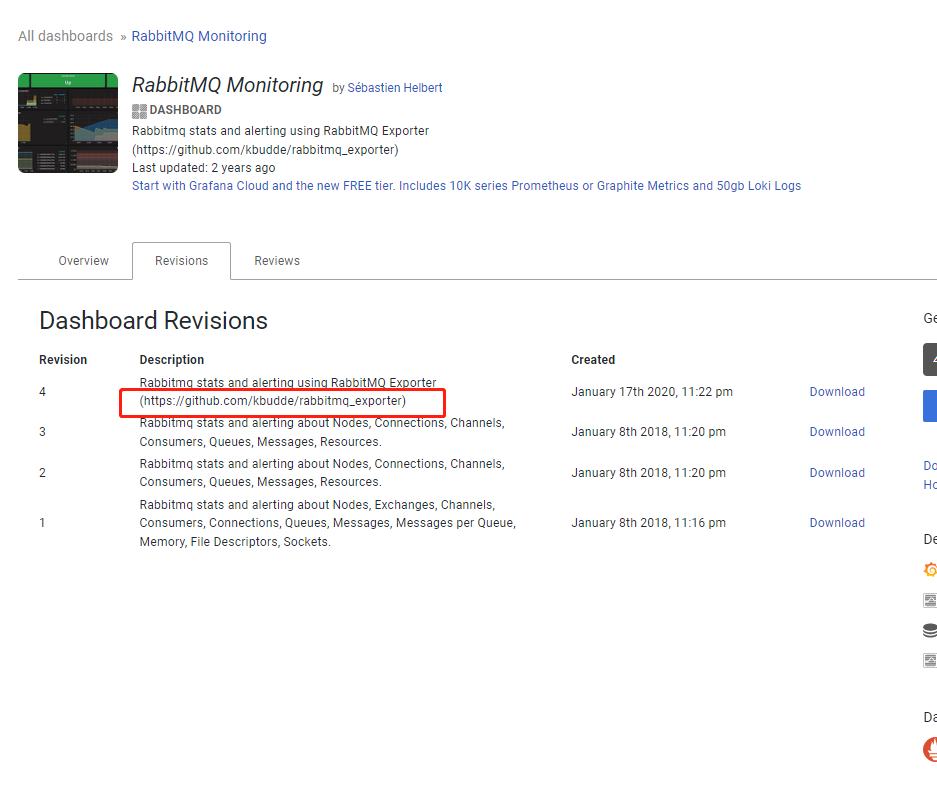Click the orange Grafana logo icon
Viewport: 937px width, 786px height.
click(x=930, y=570)
